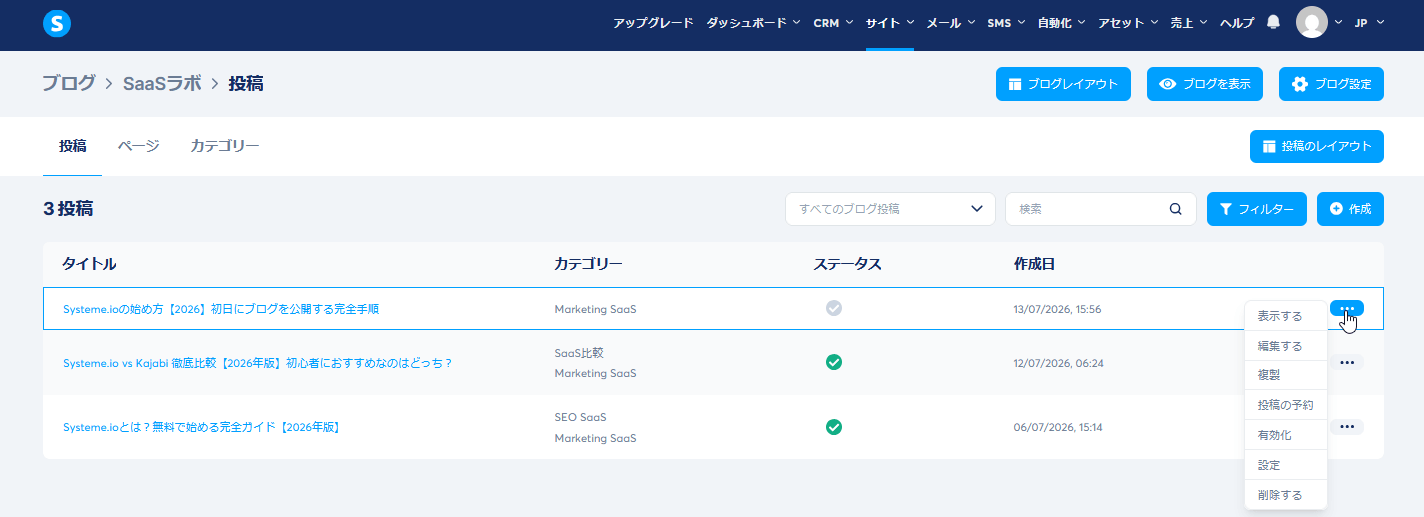The width and height of the screenshot is (1424, 517).
Task: Expand the アセット menu
Action: [x=1128, y=23]
